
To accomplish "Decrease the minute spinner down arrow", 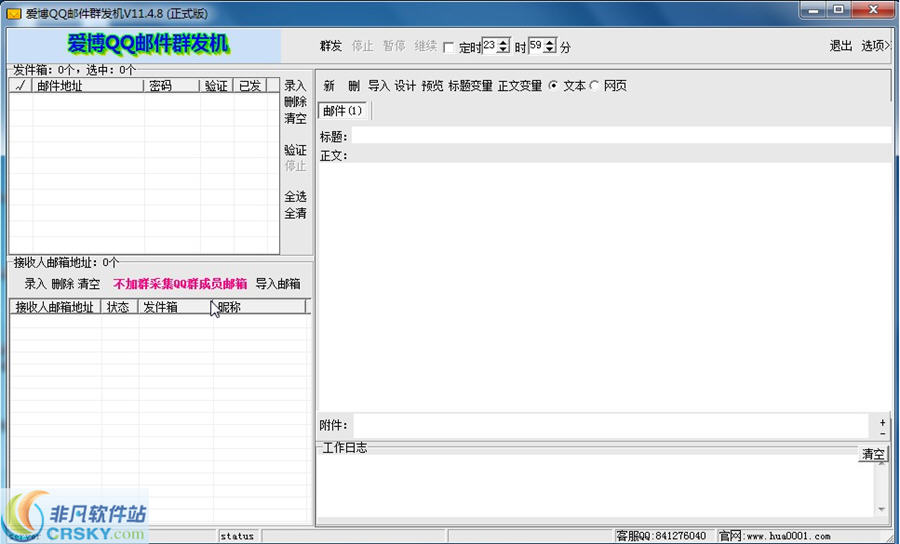I will click(550, 50).
